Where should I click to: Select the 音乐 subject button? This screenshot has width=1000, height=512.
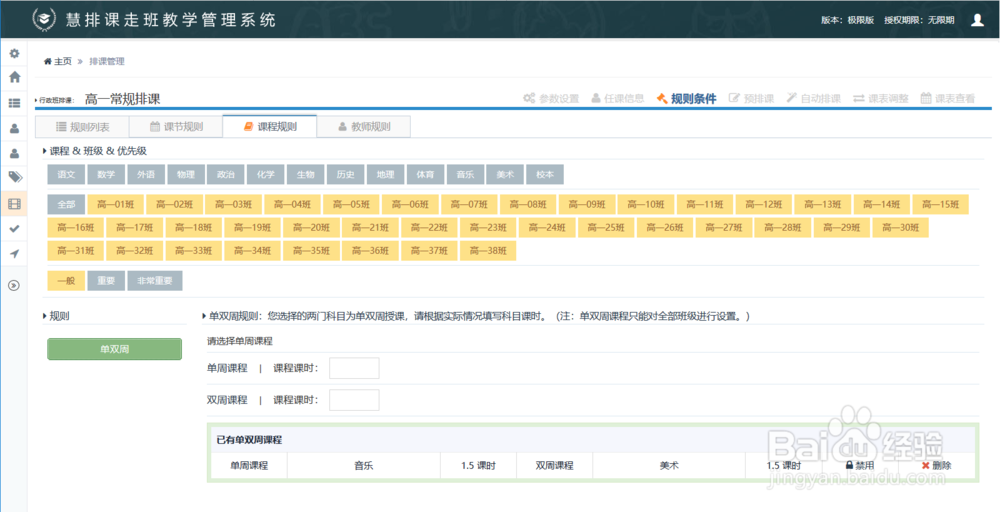tap(465, 174)
